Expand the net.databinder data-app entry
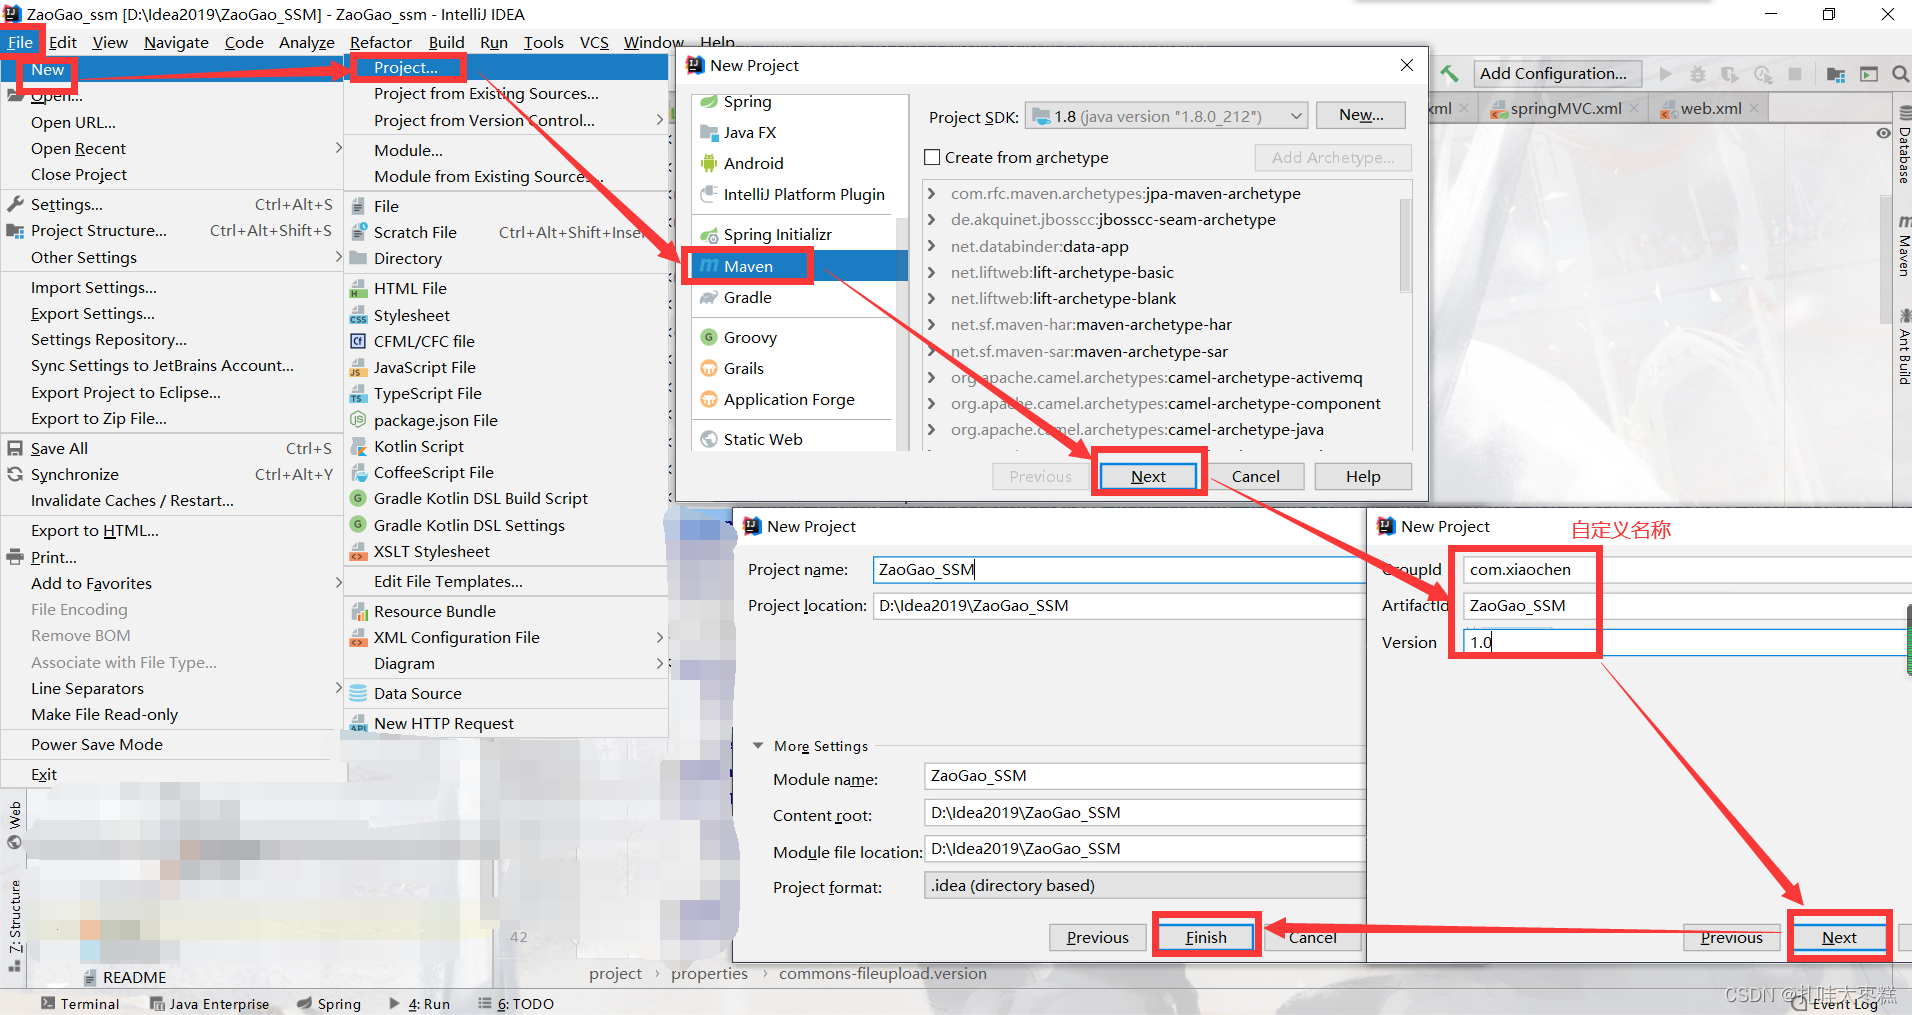The height and width of the screenshot is (1015, 1912). 932,246
